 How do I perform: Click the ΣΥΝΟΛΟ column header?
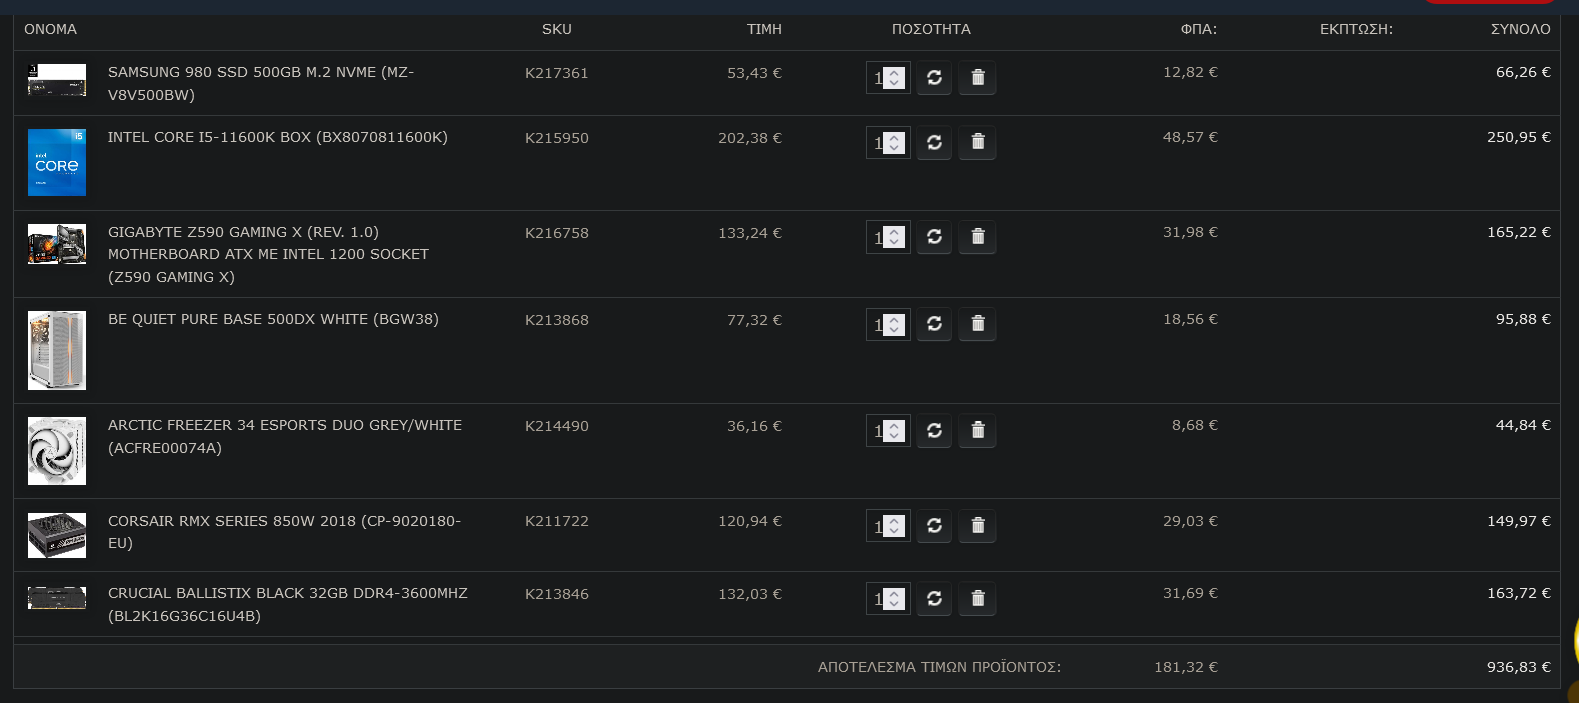point(1521,29)
